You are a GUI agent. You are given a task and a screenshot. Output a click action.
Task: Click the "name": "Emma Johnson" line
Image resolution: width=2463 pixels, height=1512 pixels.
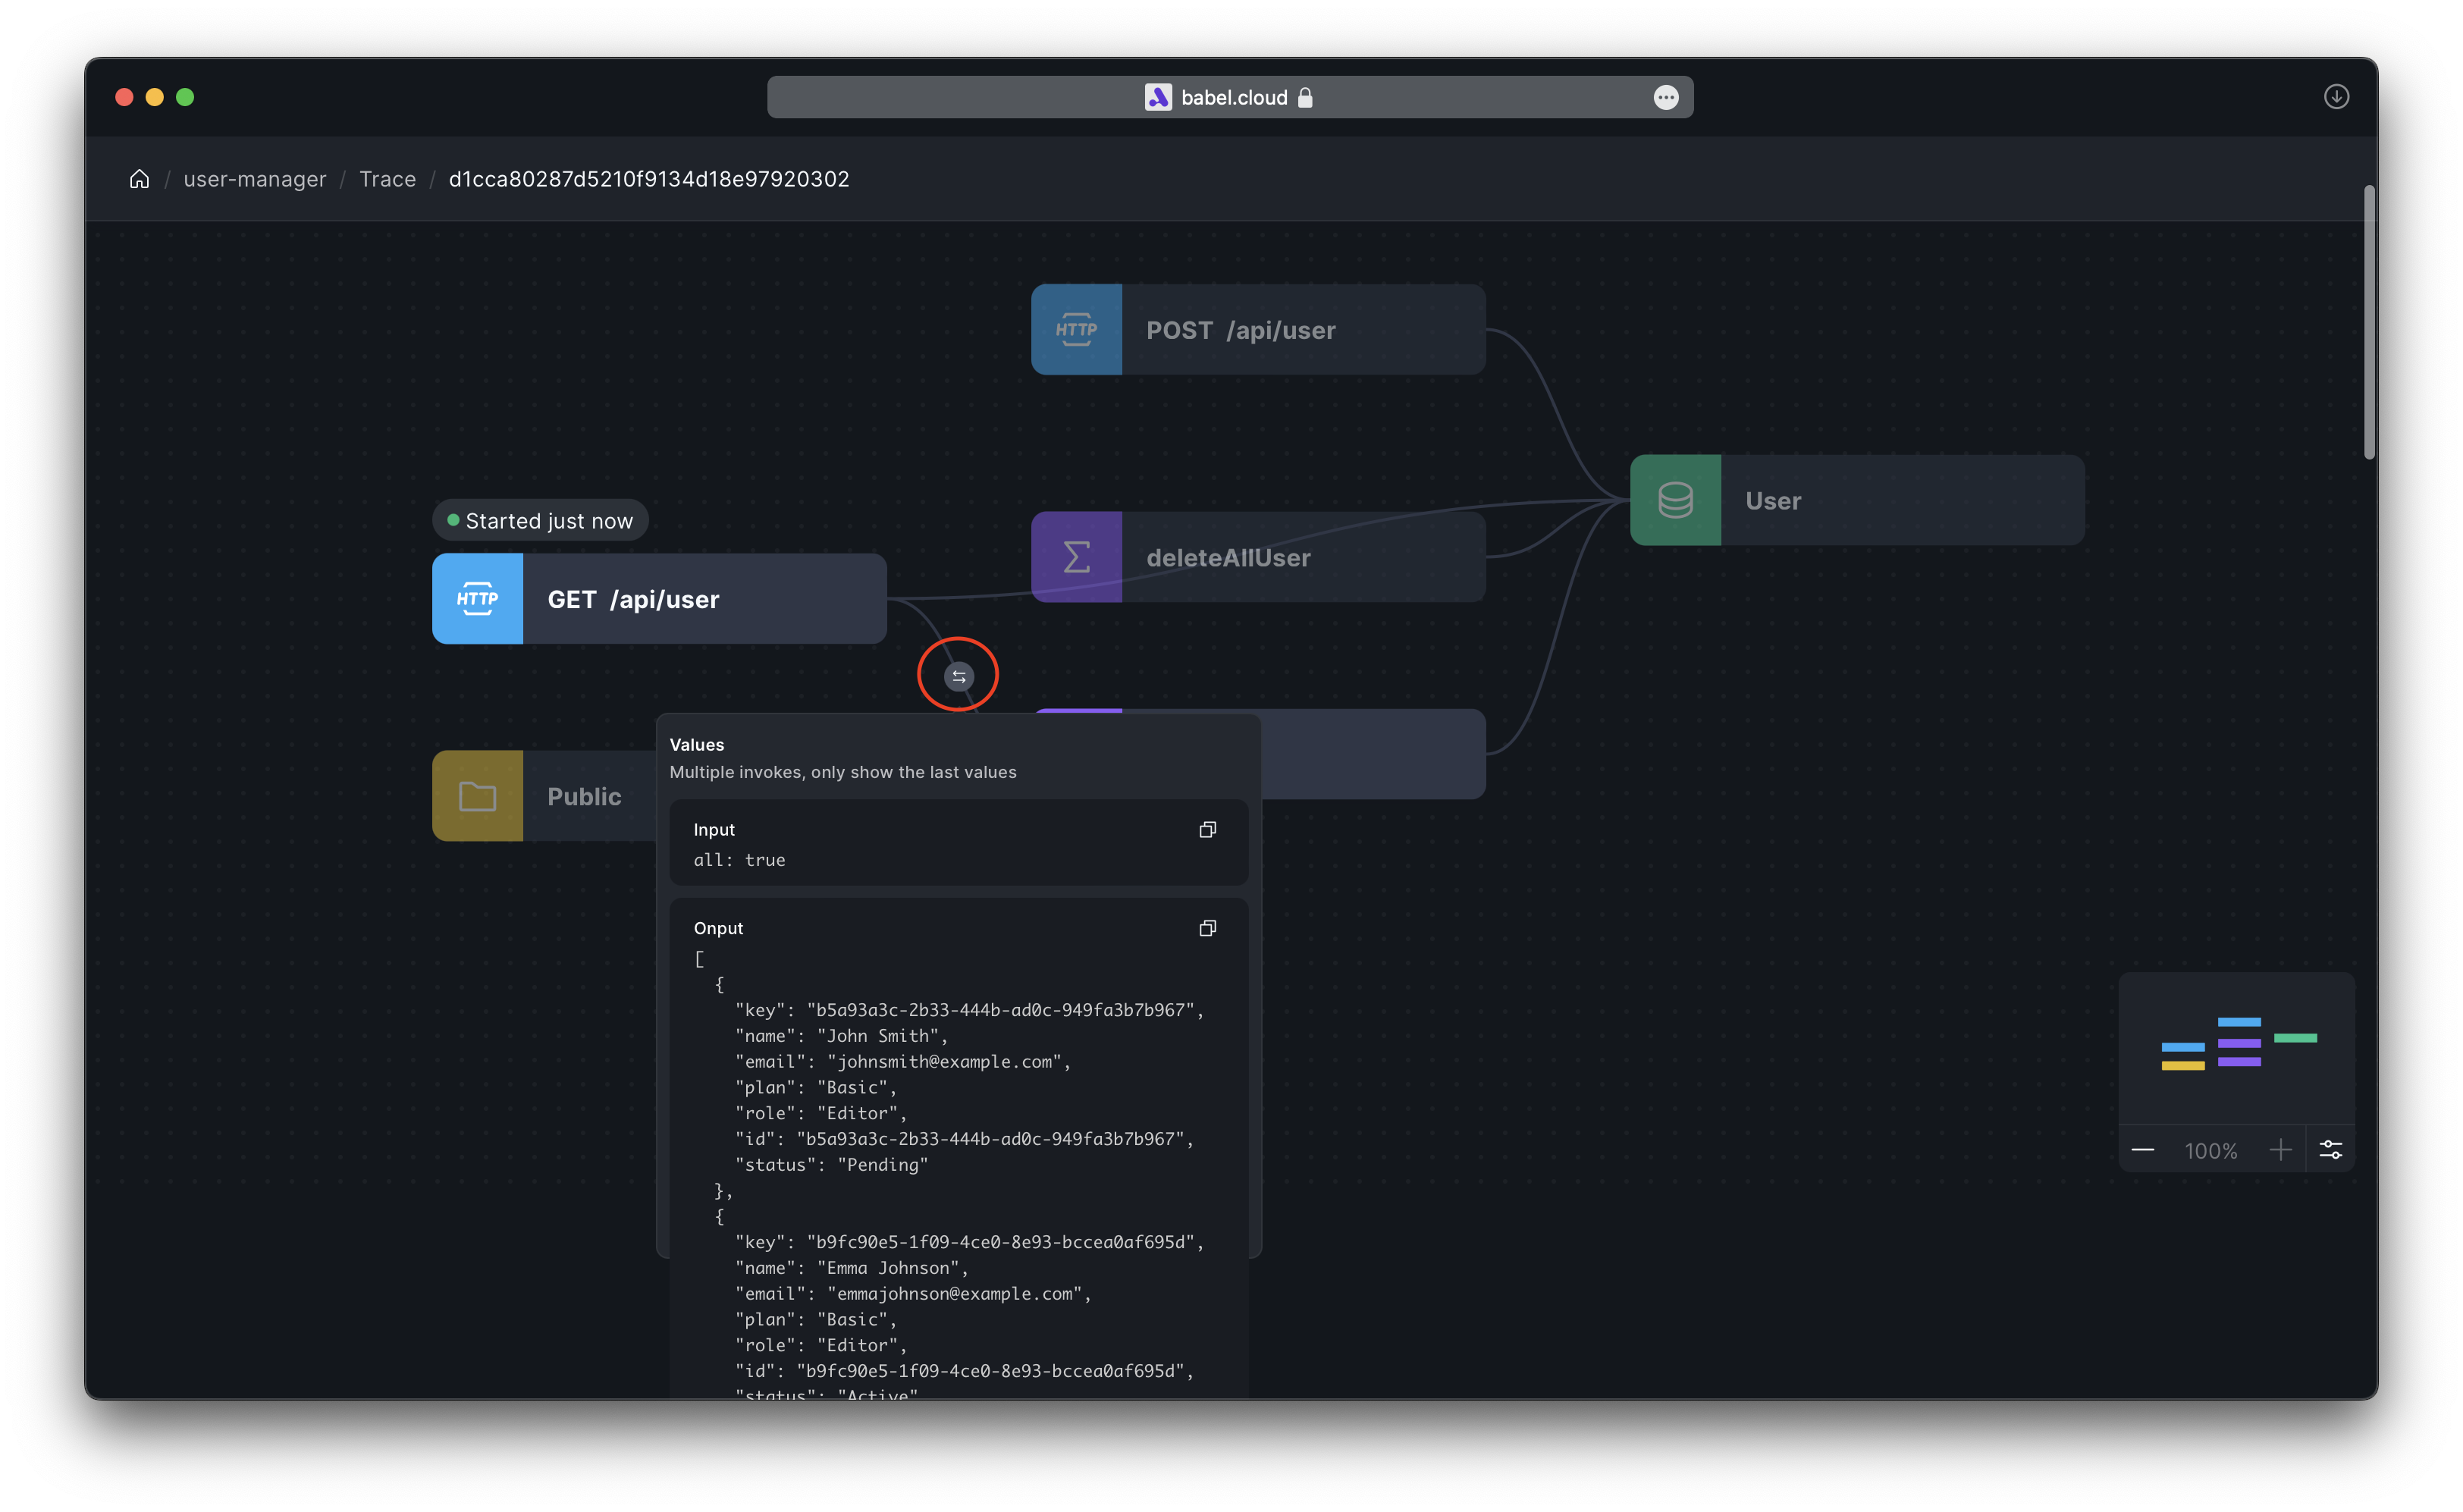[851, 1268]
